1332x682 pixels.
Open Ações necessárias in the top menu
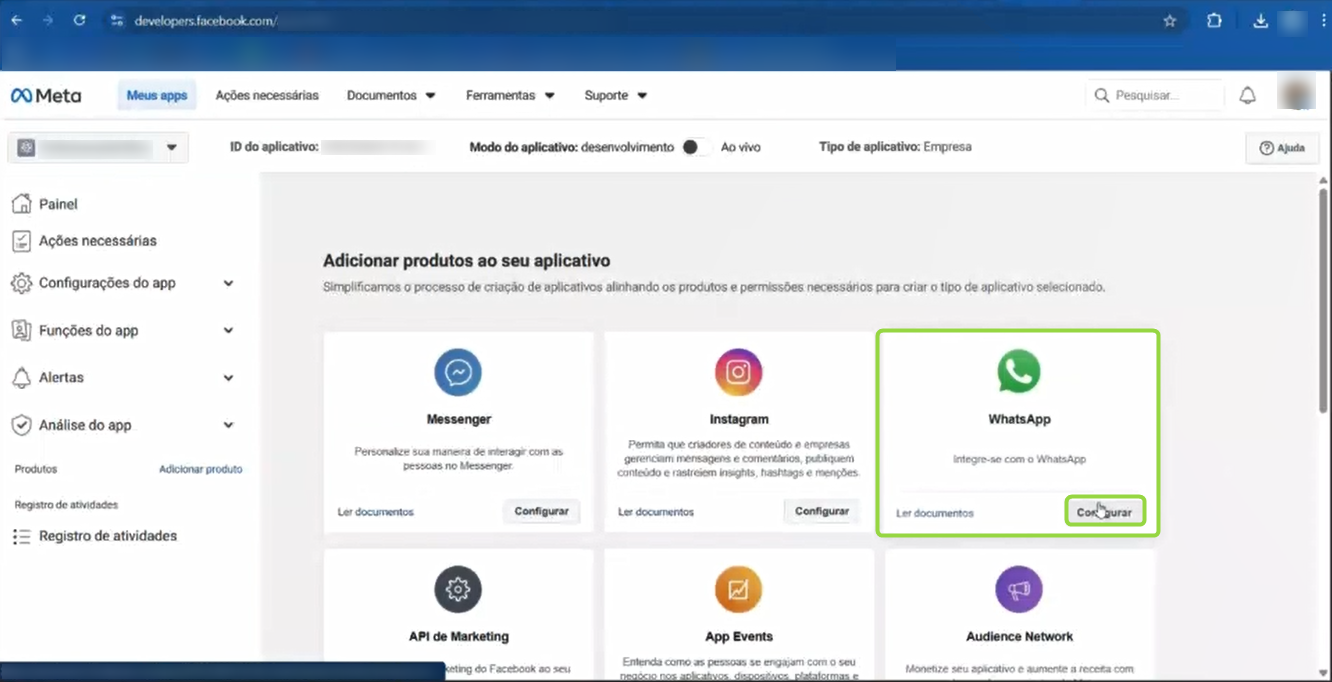(267, 96)
